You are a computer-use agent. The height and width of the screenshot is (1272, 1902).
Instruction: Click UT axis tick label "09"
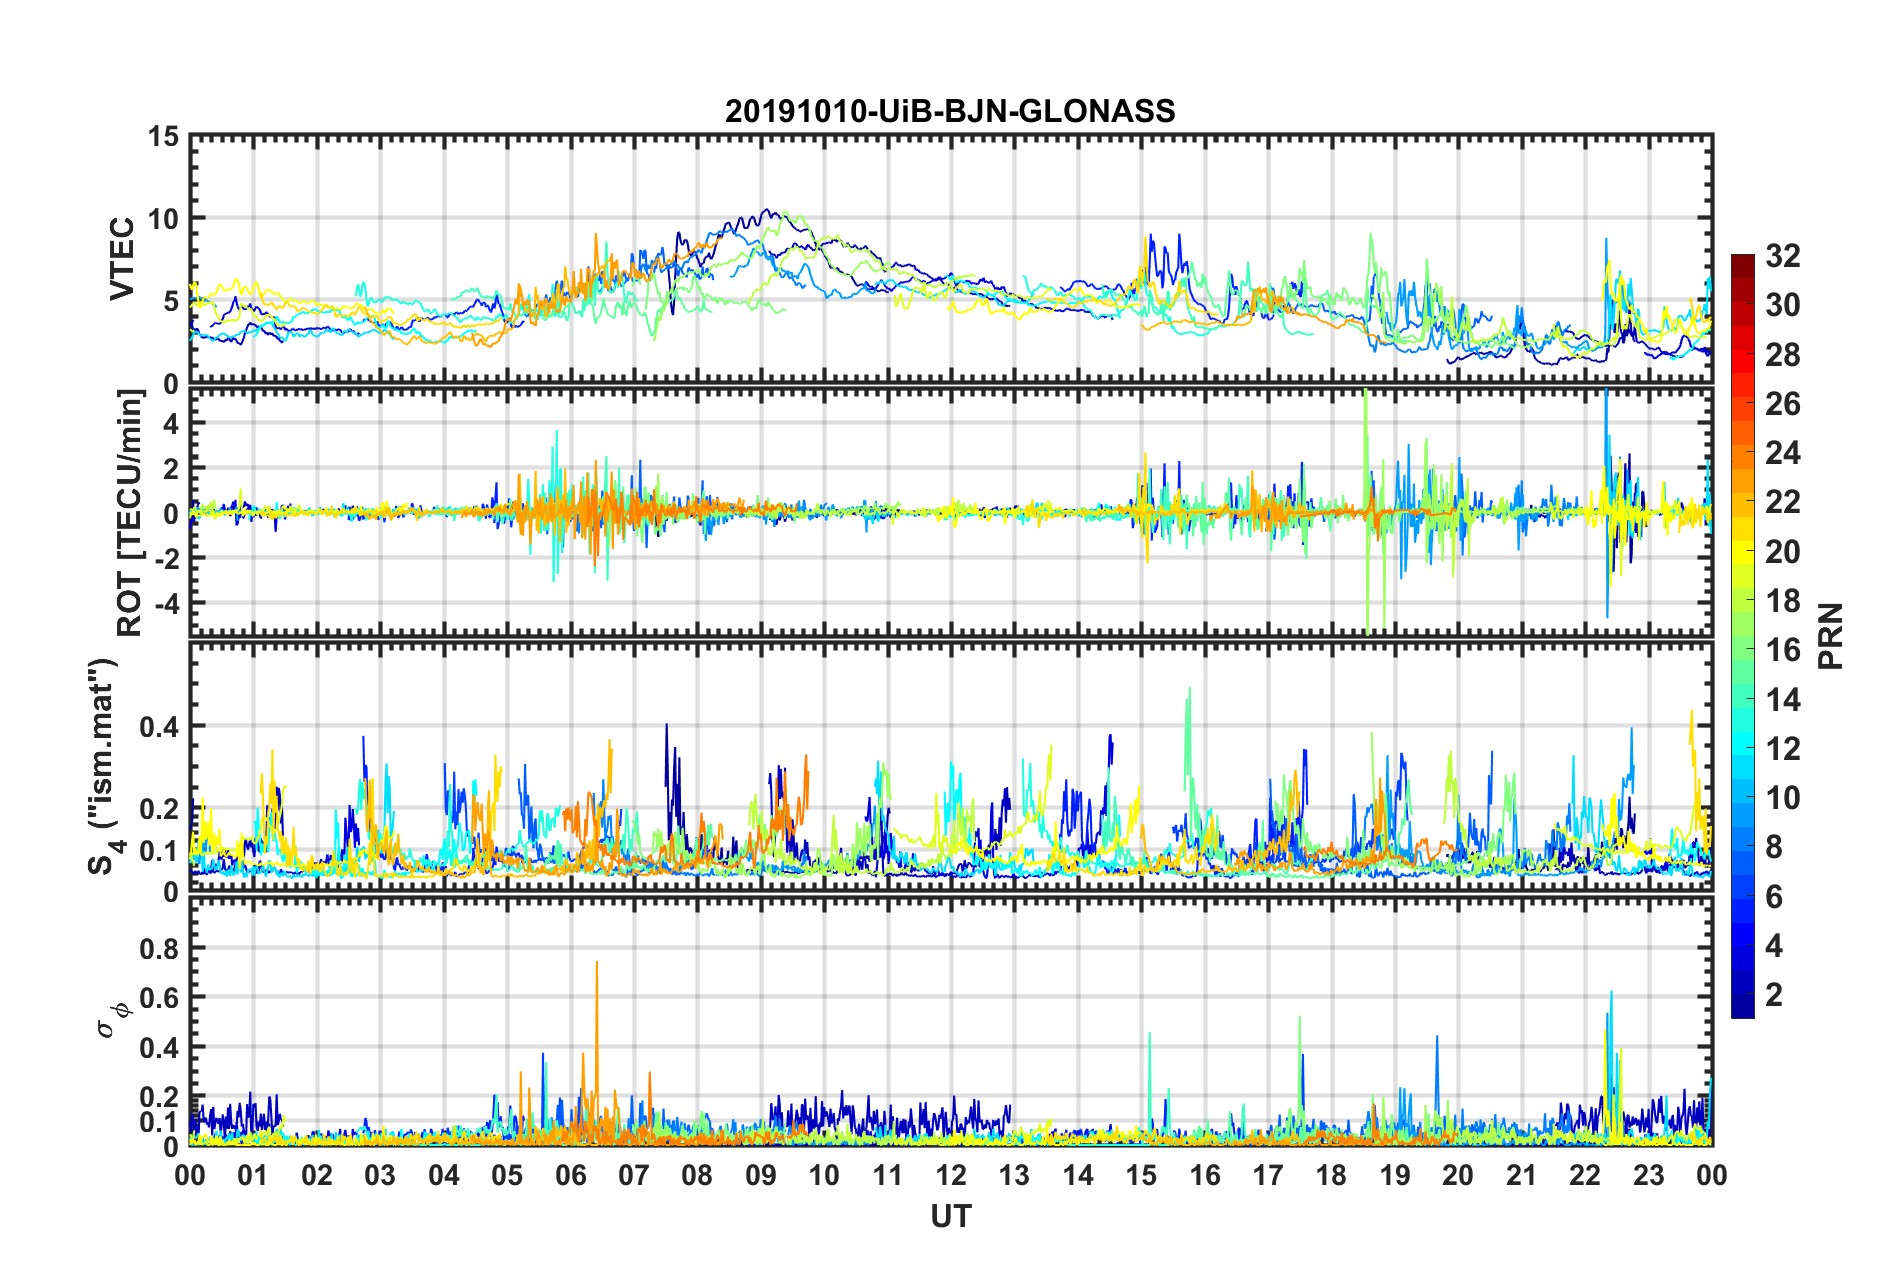tap(761, 1175)
